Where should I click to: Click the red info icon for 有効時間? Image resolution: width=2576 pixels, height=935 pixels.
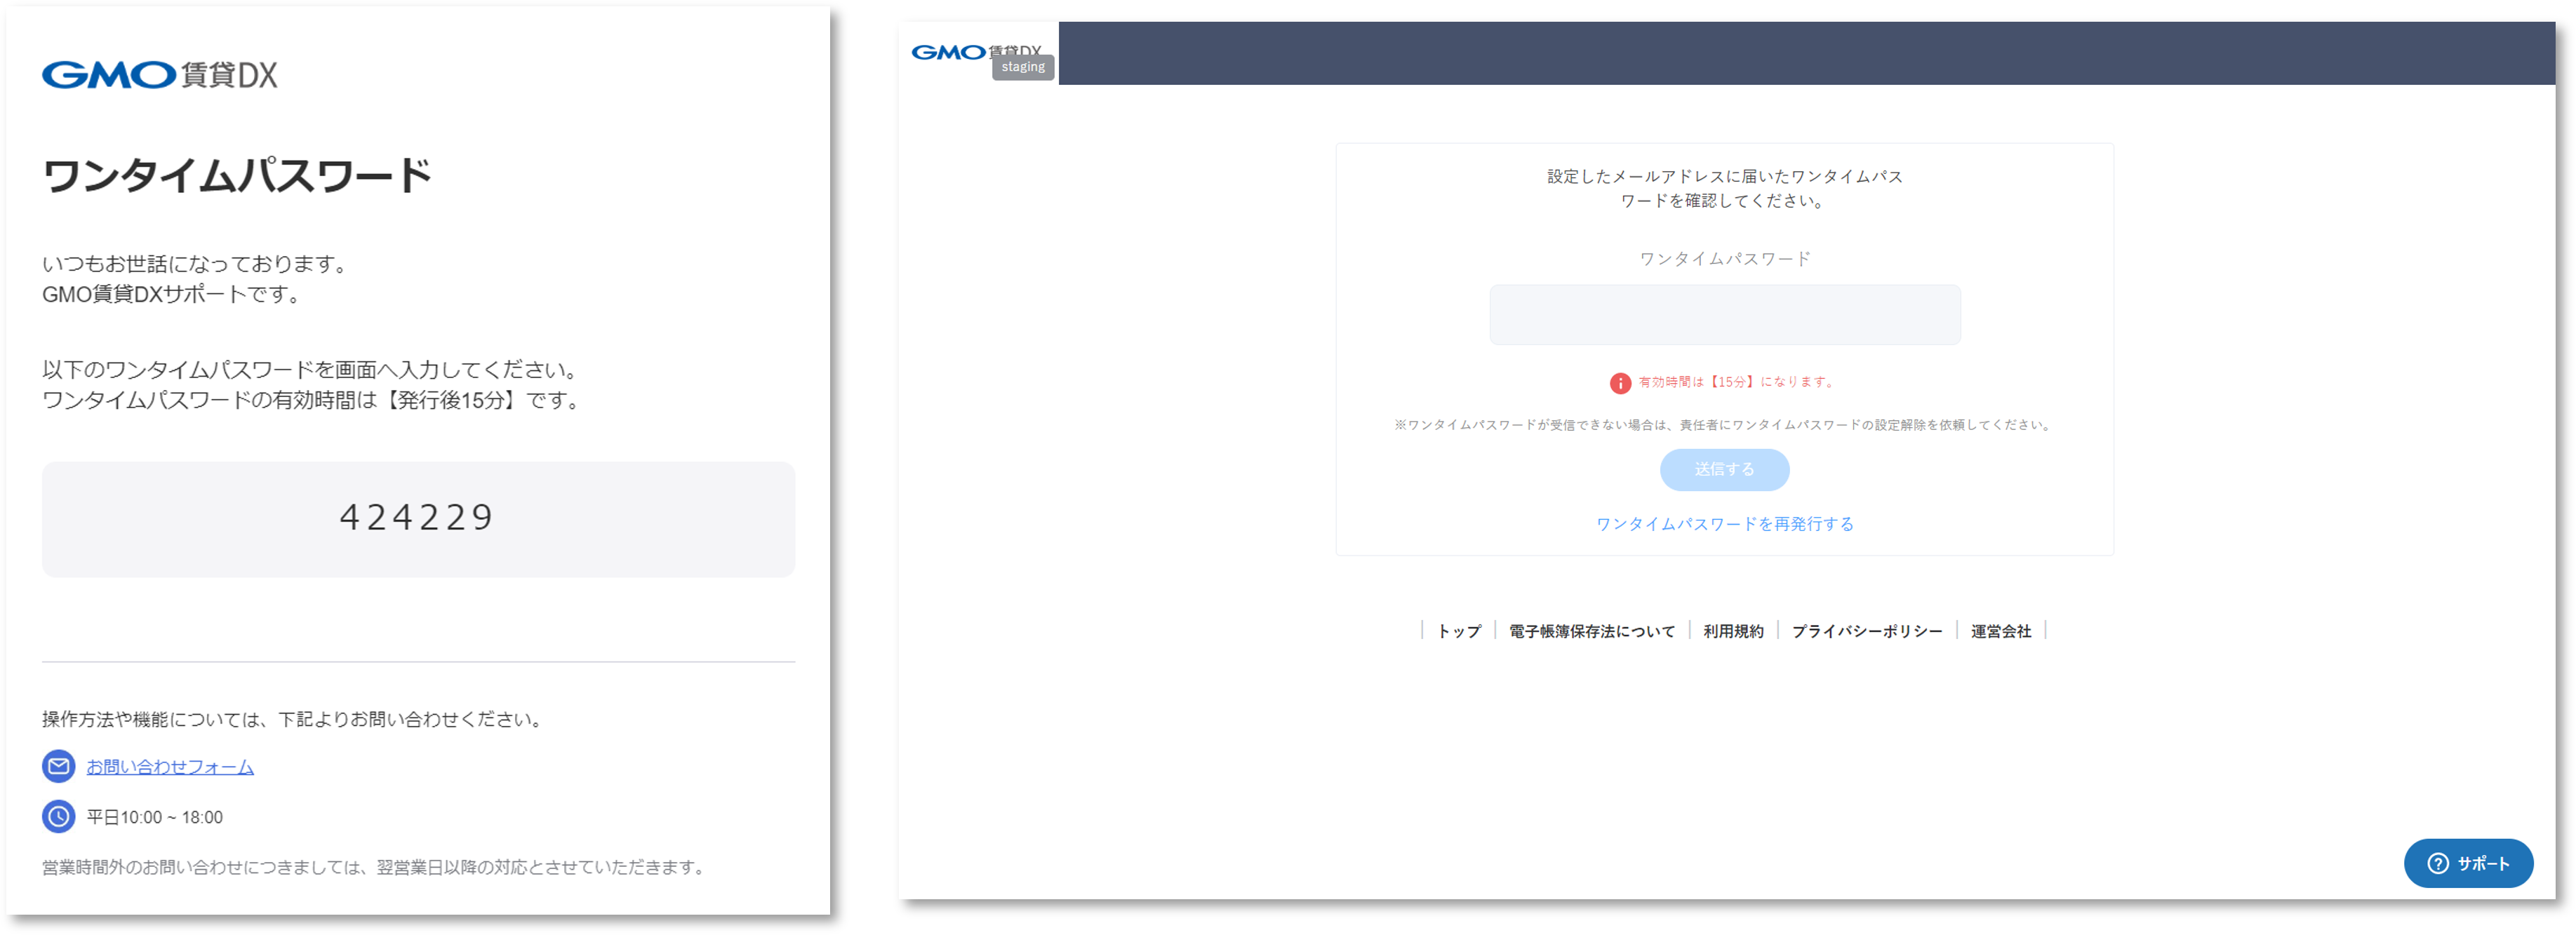click(1620, 383)
